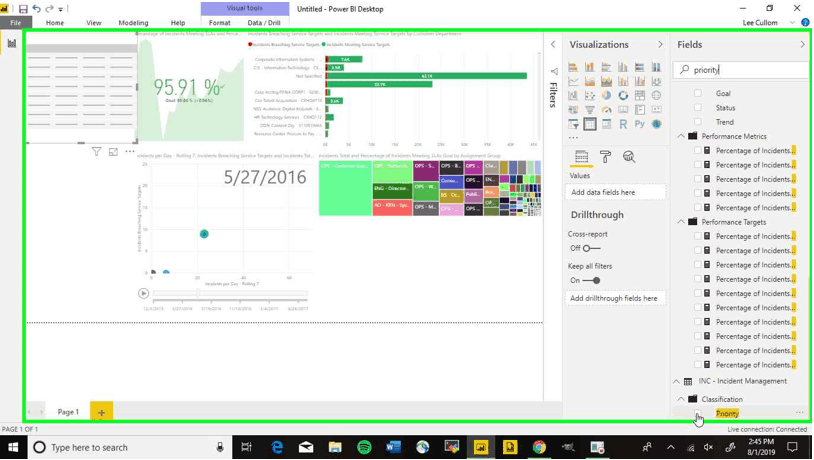Image resolution: width=814 pixels, height=460 pixels.
Task: Click the Focus mode icon on table visual
Action: click(113, 152)
